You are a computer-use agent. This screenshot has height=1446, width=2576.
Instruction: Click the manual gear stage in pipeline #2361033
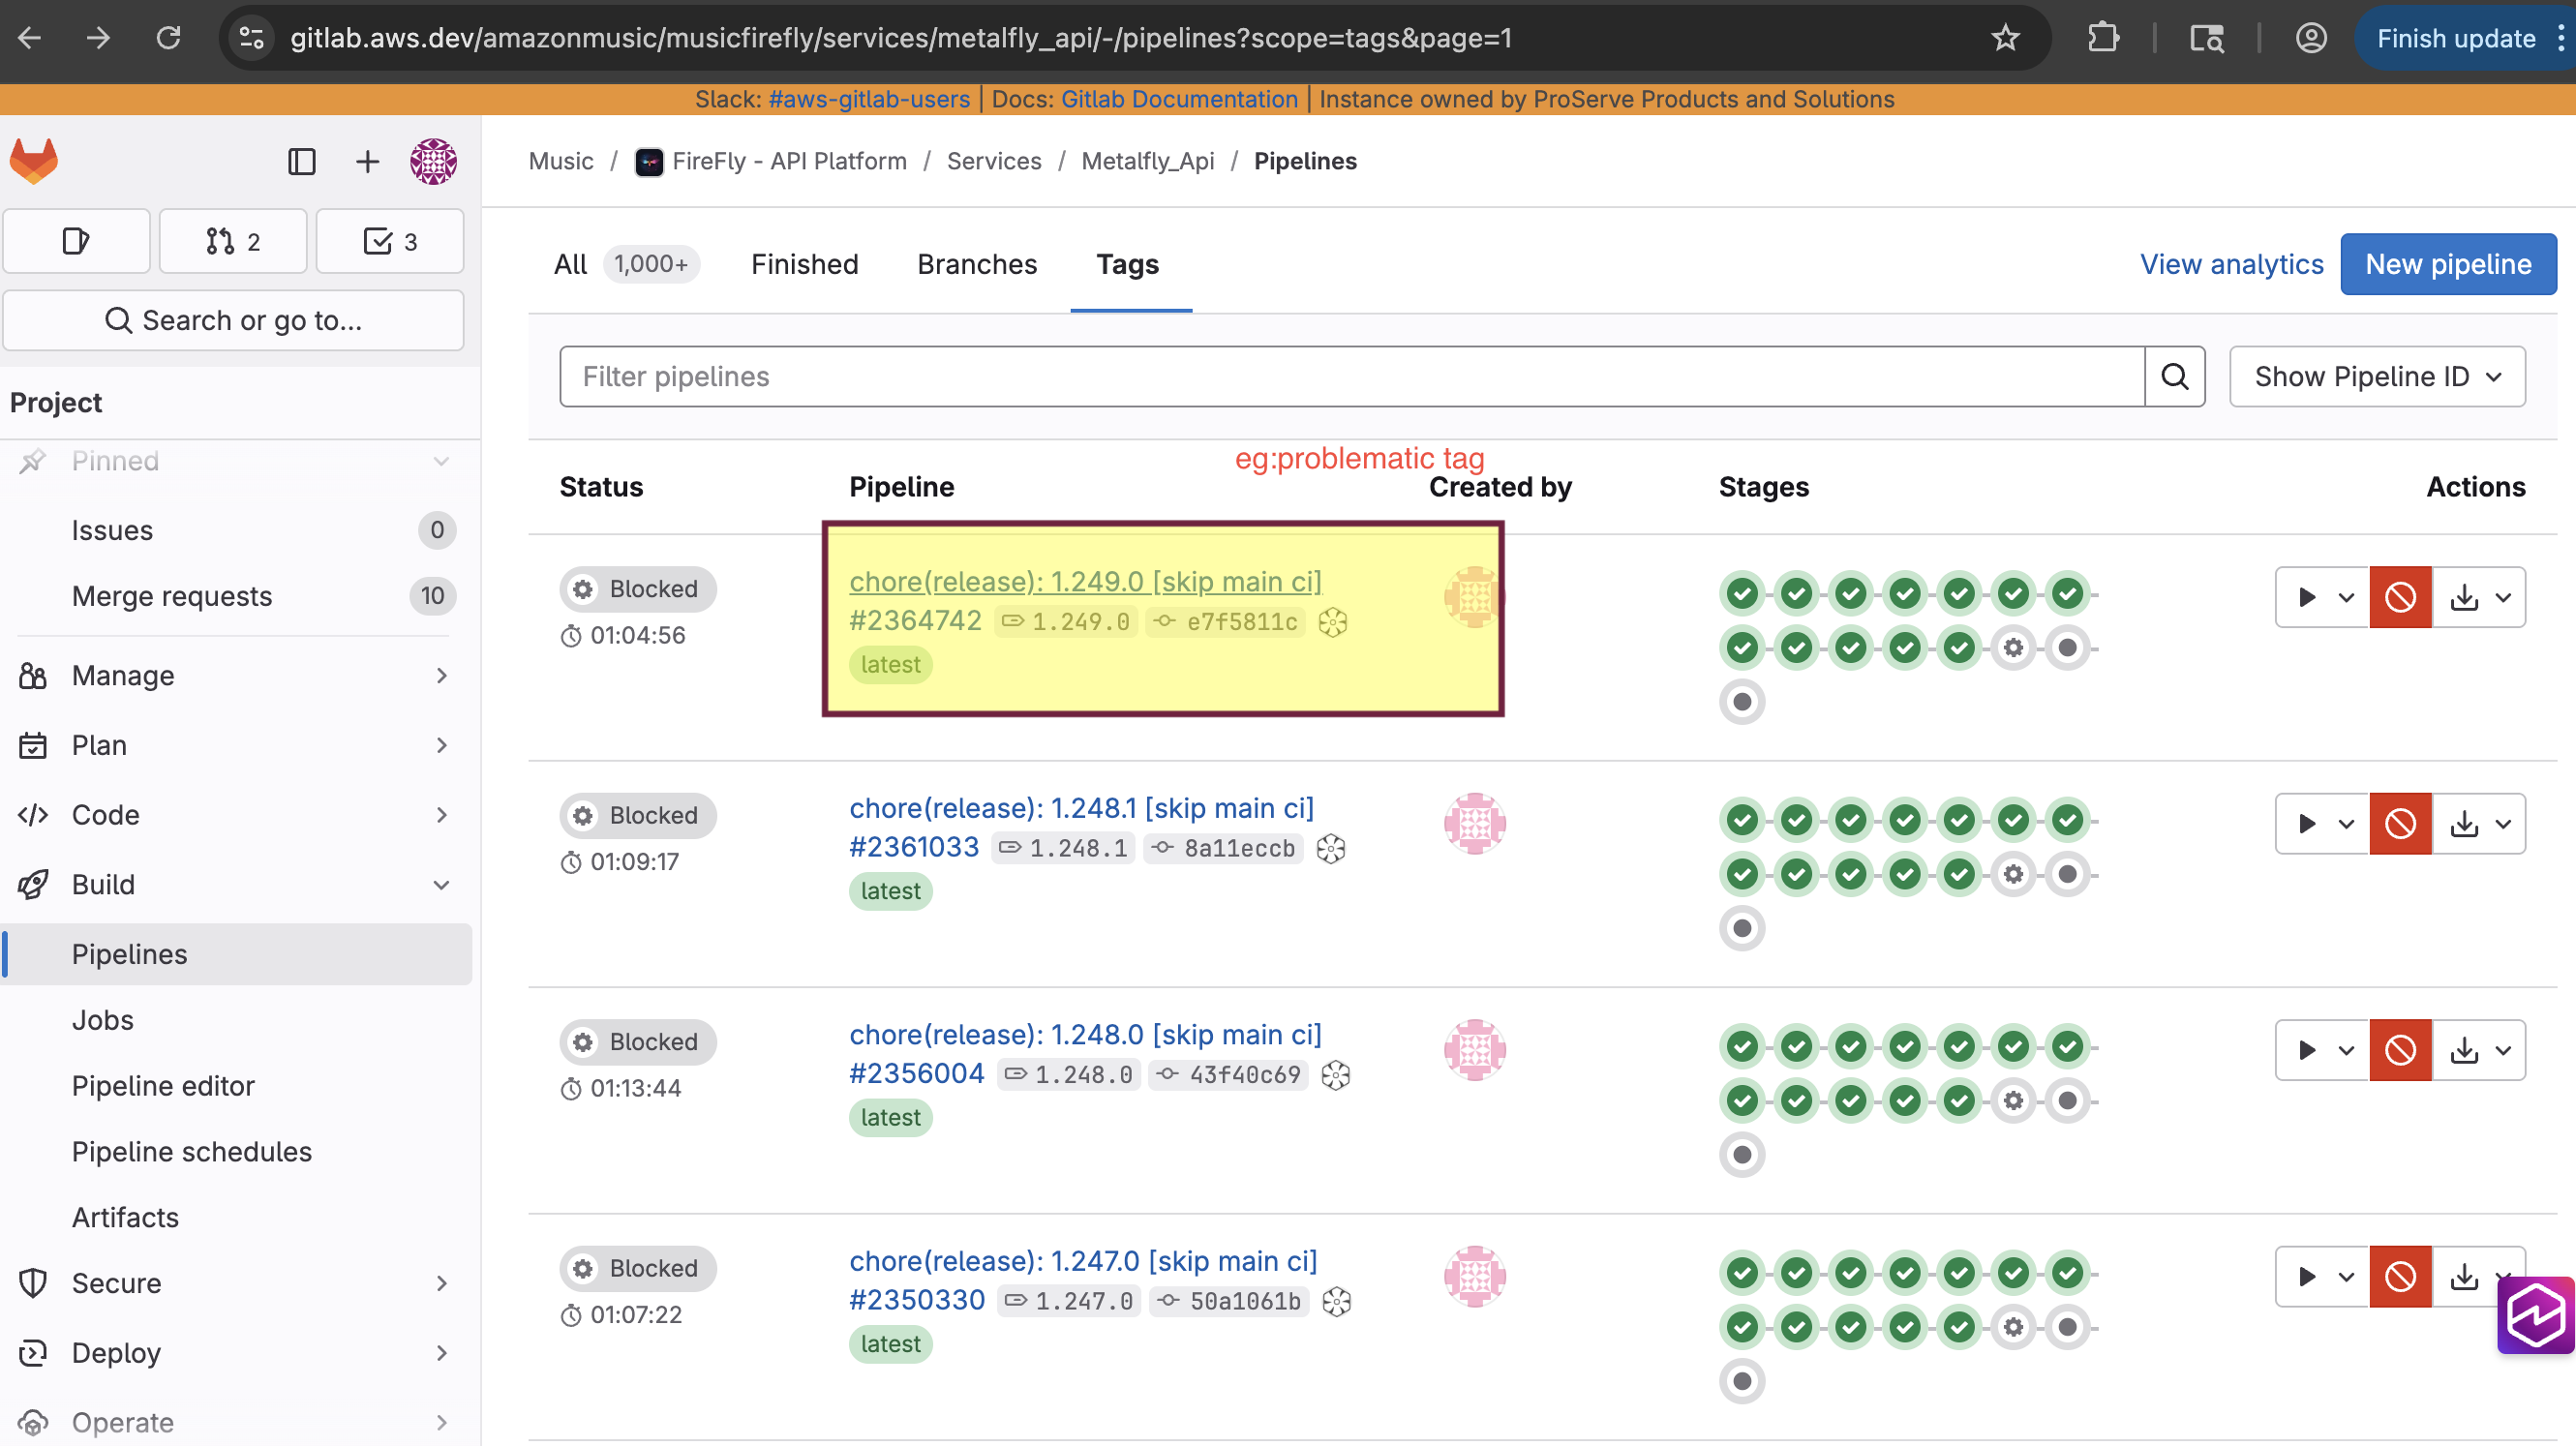(x=2013, y=874)
